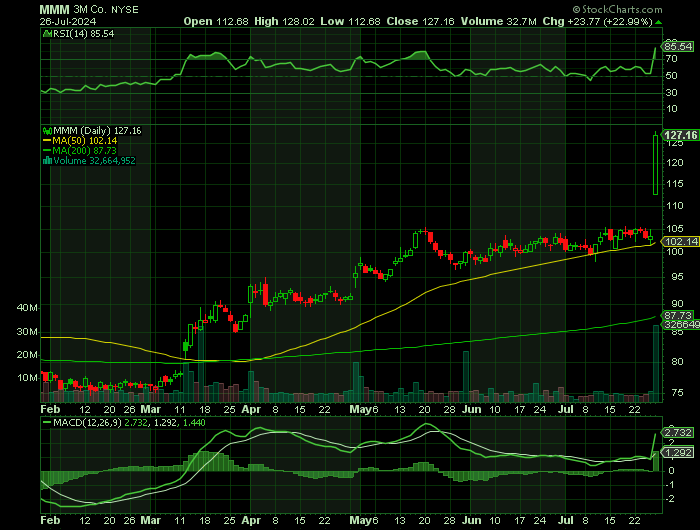
Task: Click the candlestick icon beside MMM (Daily) legend
Action: pyautogui.click(x=47, y=131)
